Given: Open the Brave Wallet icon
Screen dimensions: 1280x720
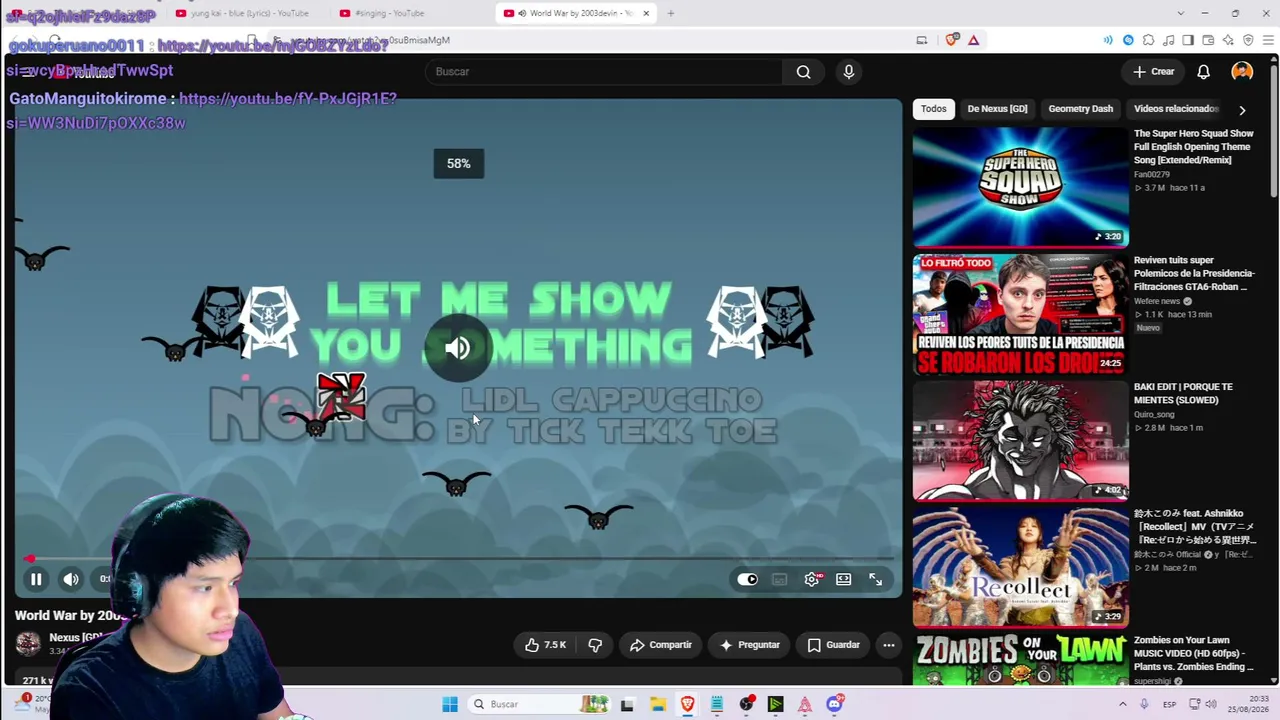Looking at the screenshot, I should pos(1208,40).
